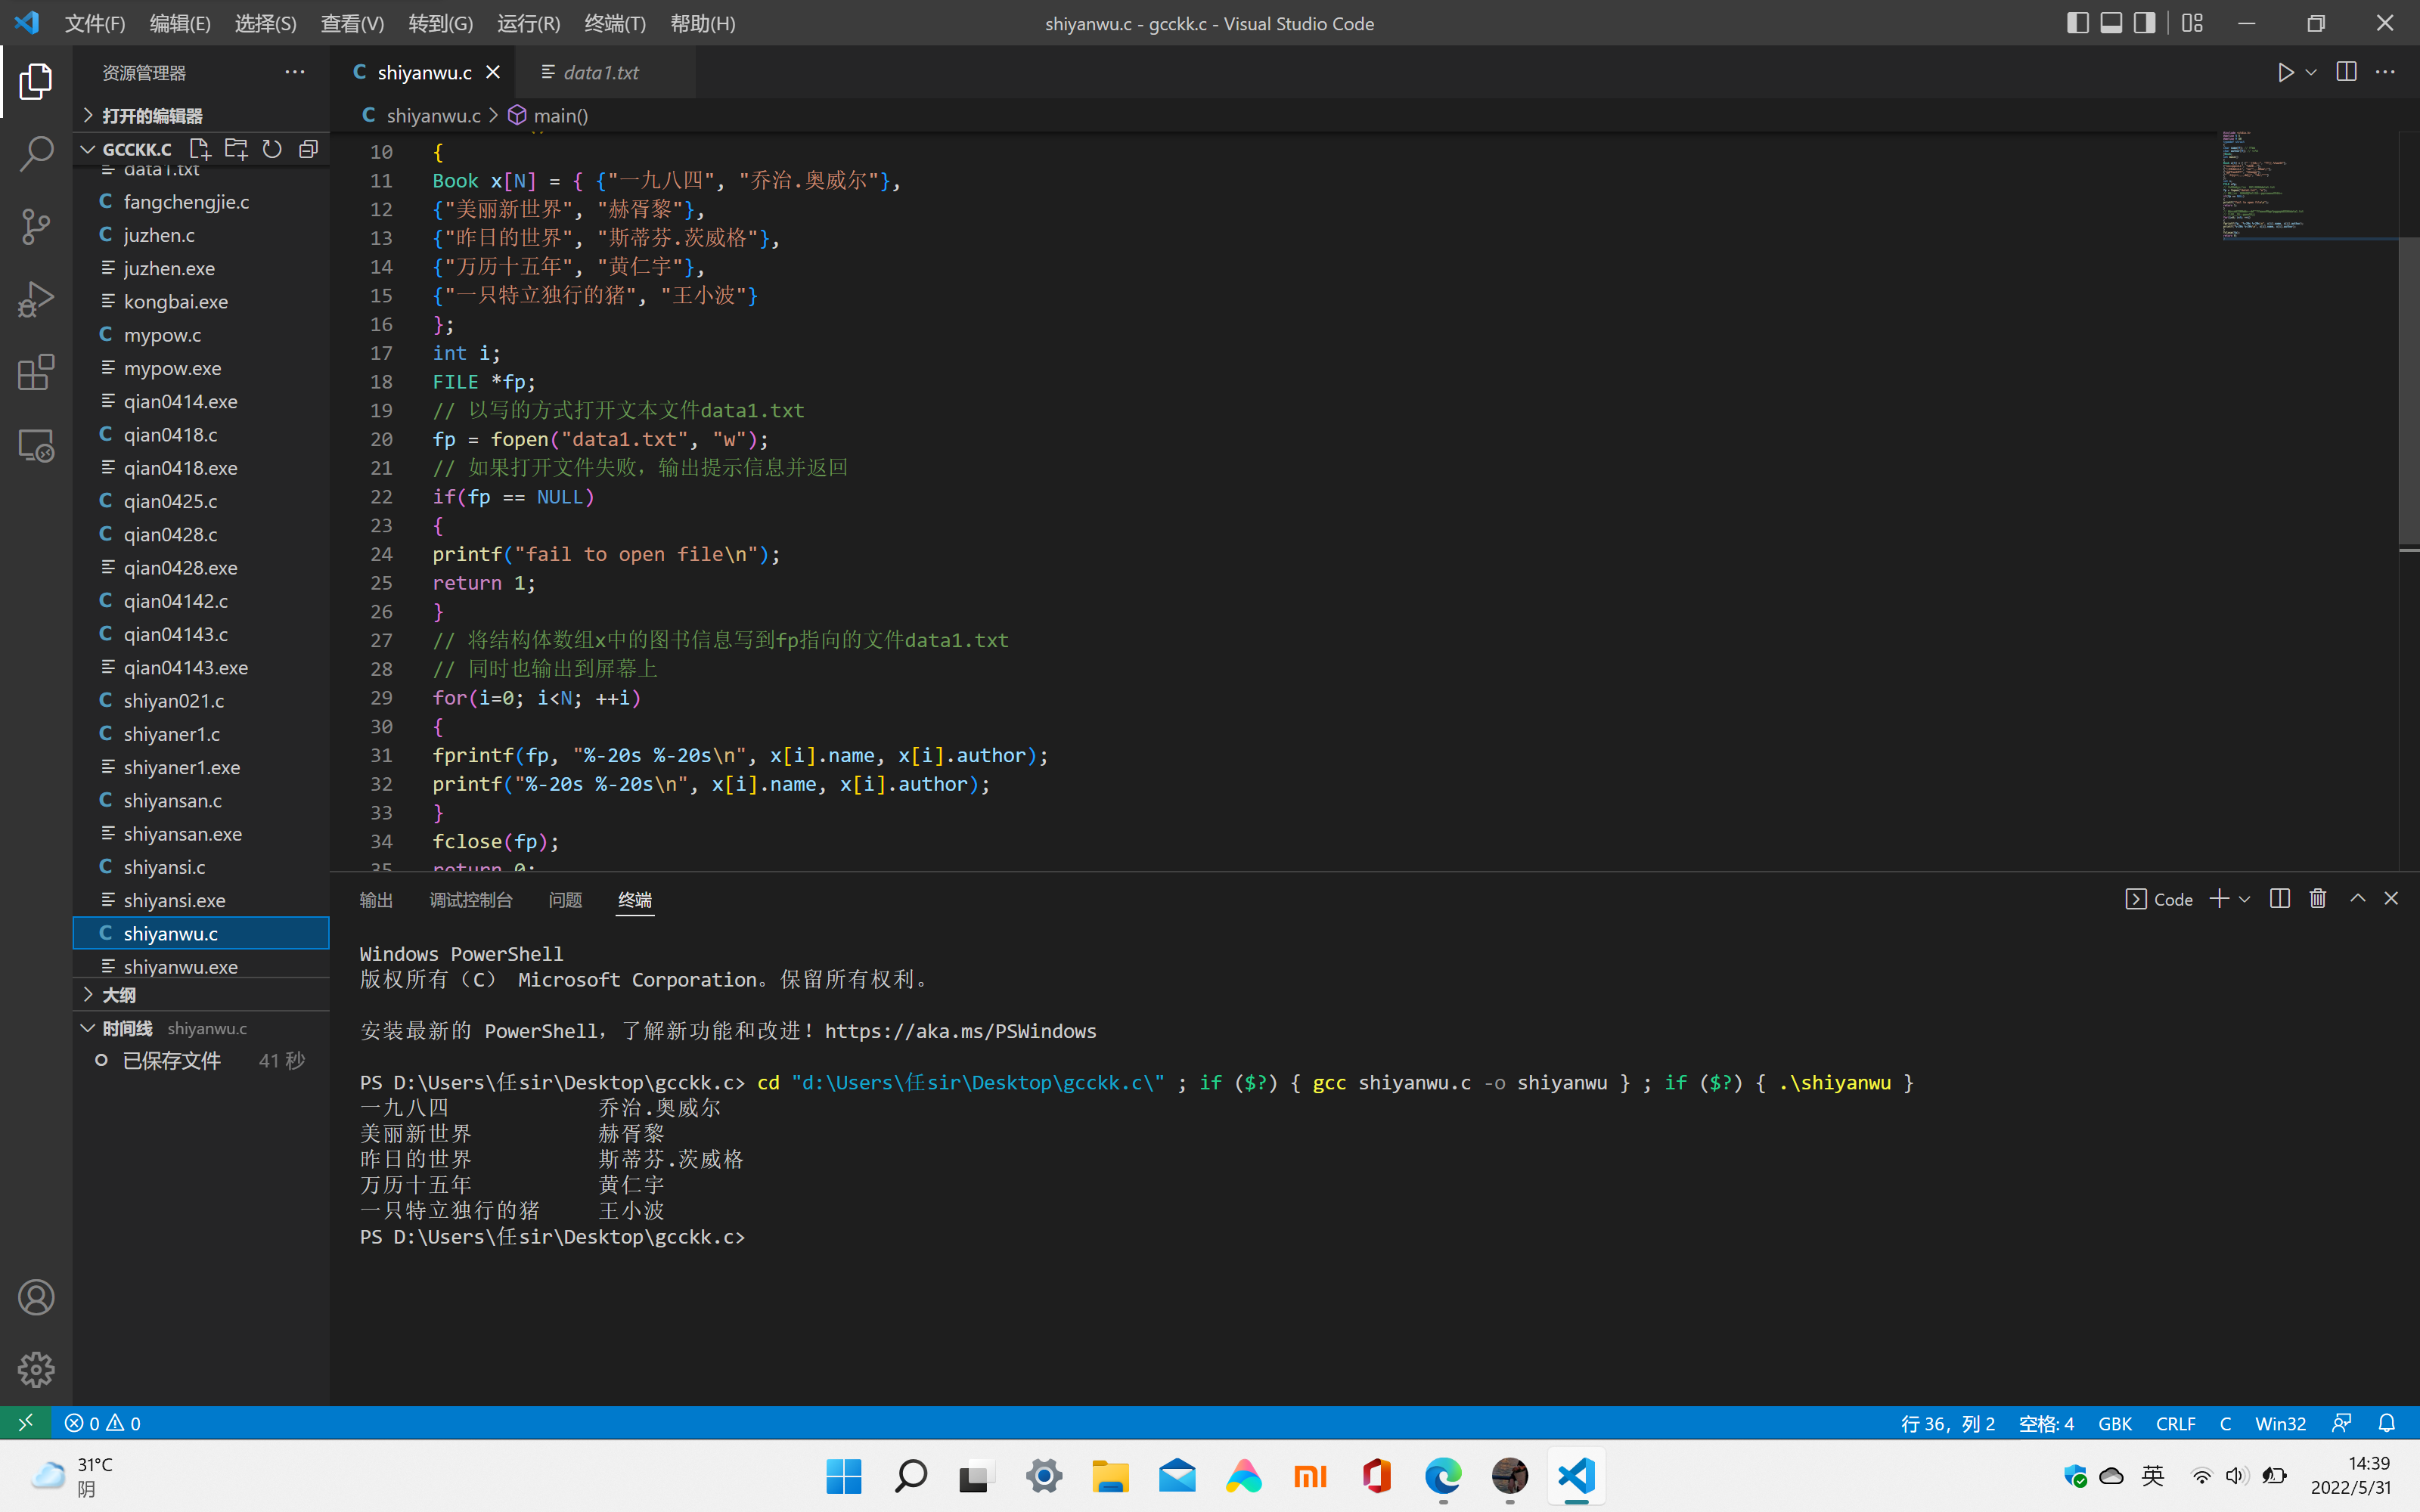Image resolution: width=2420 pixels, height=1512 pixels.
Task: Open the Source Control view
Action: (x=36, y=227)
